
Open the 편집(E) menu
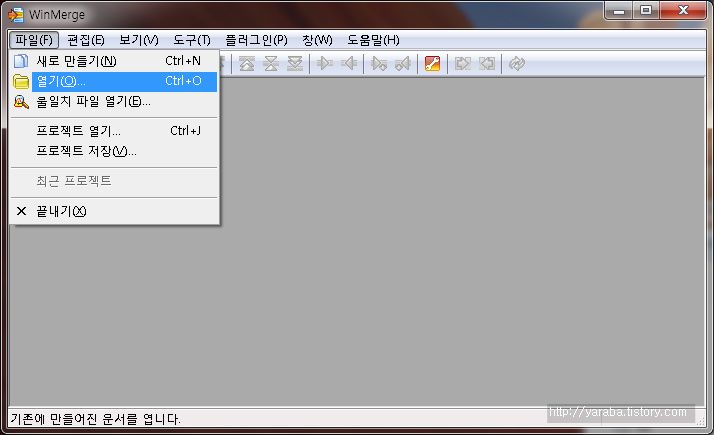click(86, 40)
